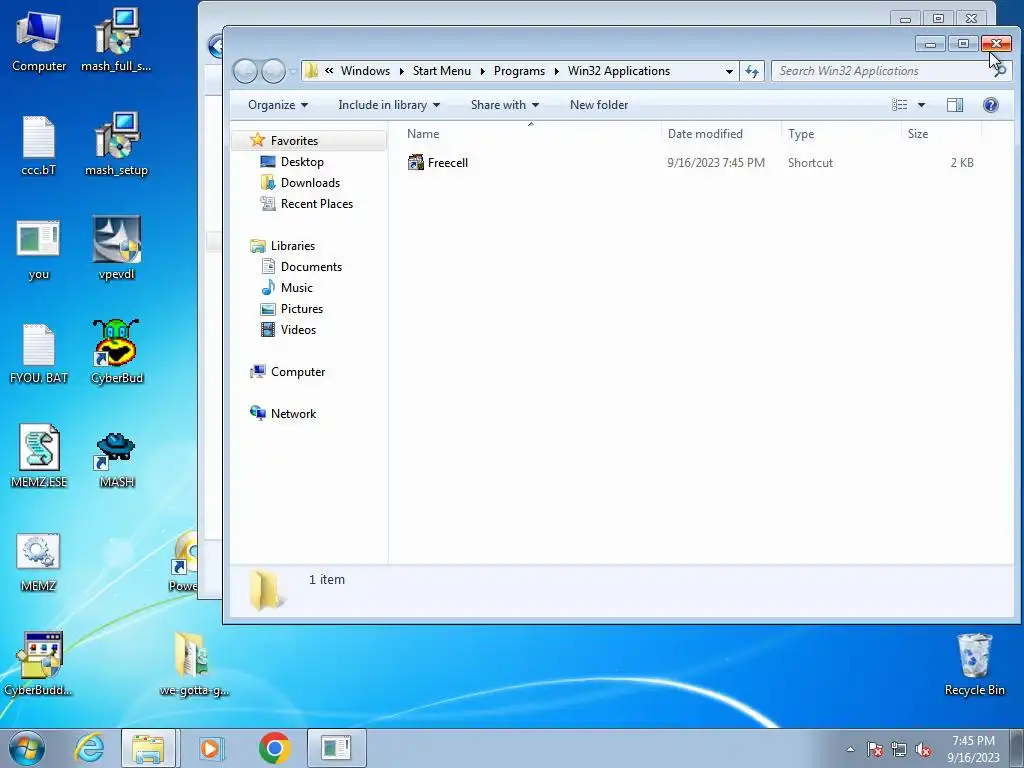1024x768 pixels.
Task: Show hidden tray icons arrow
Action: [x=850, y=749]
